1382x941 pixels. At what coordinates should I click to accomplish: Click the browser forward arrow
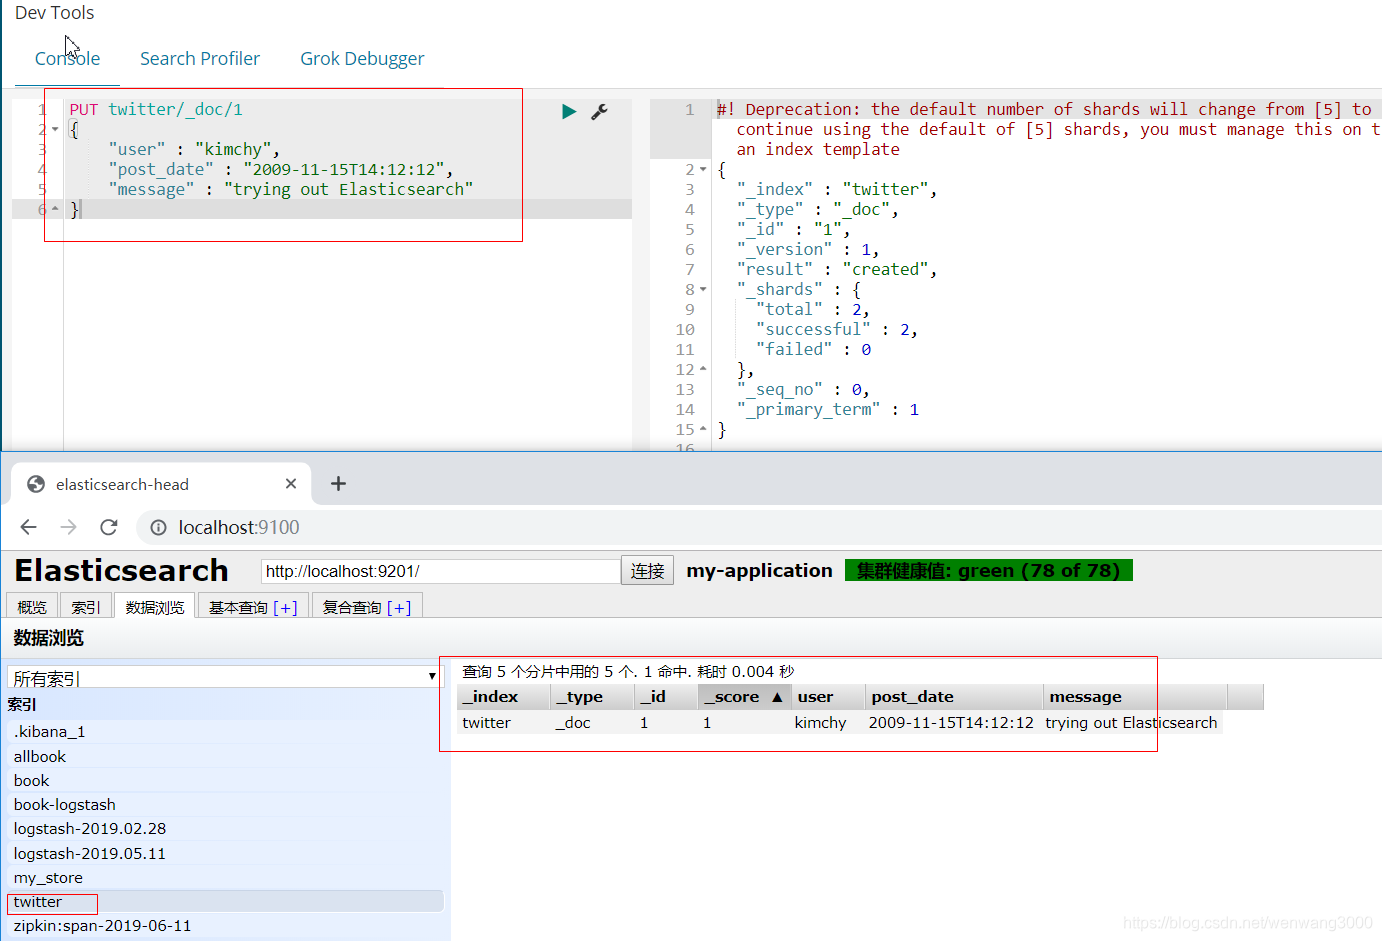[x=68, y=527]
